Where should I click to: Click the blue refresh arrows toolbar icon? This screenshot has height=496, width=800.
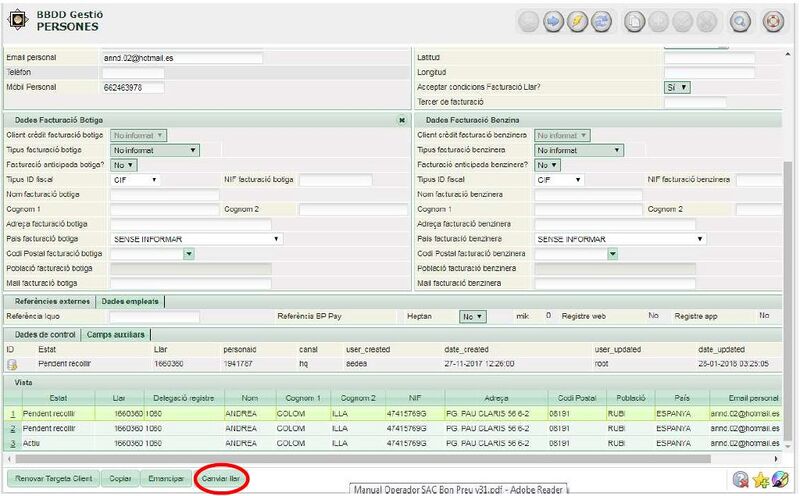pos(601,20)
